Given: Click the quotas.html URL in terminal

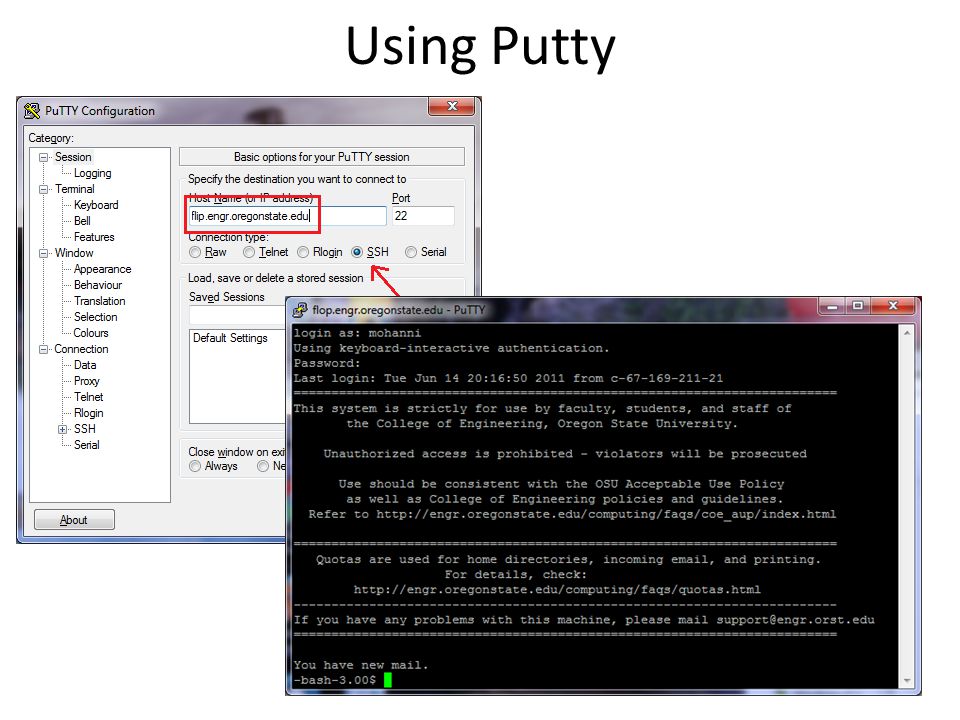Looking at the screenshot, I should click(x=557, y=590).
